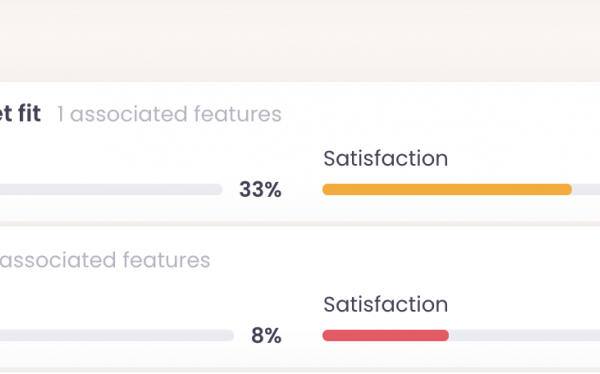Click the Satisfaction label above the red bar
This screenshot has width=600, height=374.
click(x=385, y=304)
